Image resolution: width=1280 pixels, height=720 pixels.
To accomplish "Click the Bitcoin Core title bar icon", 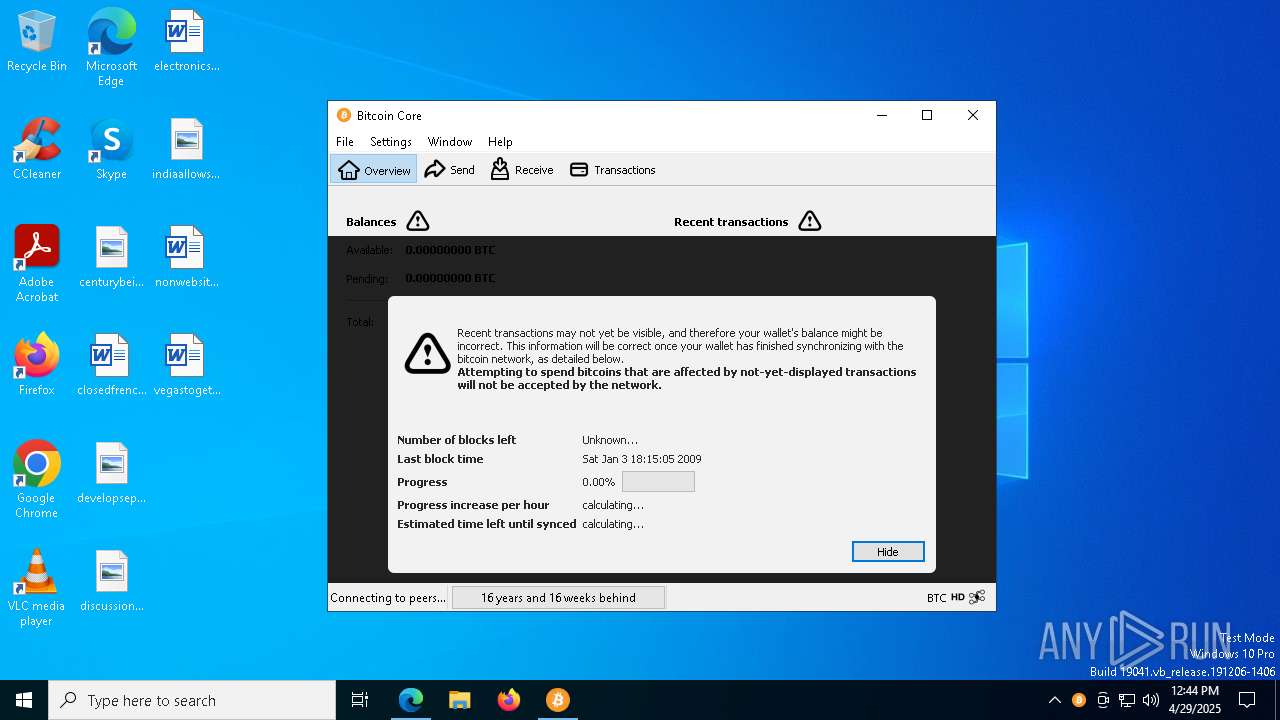I will [x=344, y=115].
